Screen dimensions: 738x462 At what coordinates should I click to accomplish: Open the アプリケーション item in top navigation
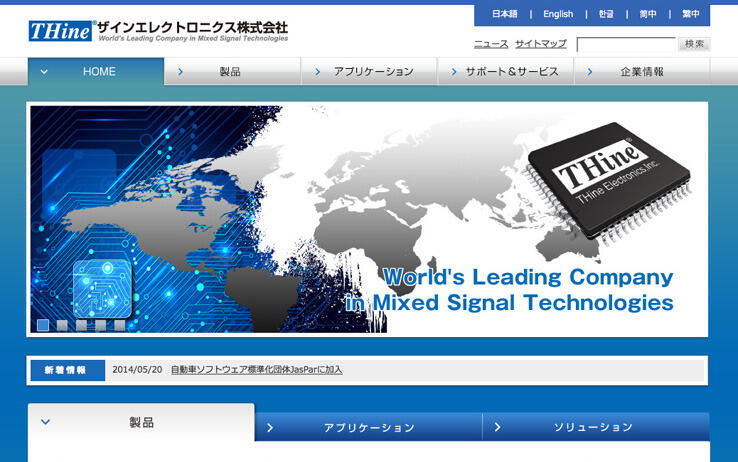369,72
